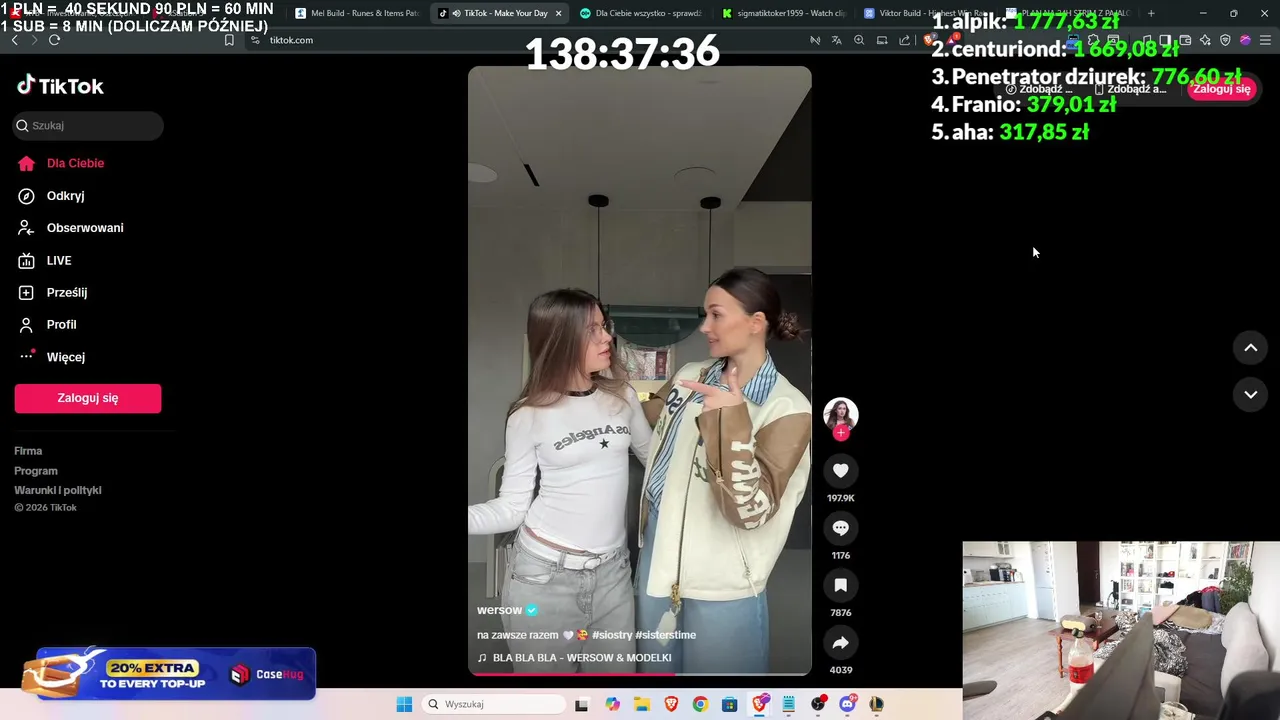Open the #sisterstime hashtag
Screen dimensions: 1280x720
[666, 635]
